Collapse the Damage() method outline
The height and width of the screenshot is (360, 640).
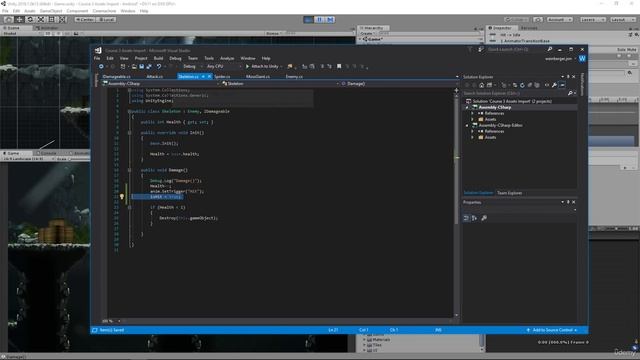coord(129,170)
